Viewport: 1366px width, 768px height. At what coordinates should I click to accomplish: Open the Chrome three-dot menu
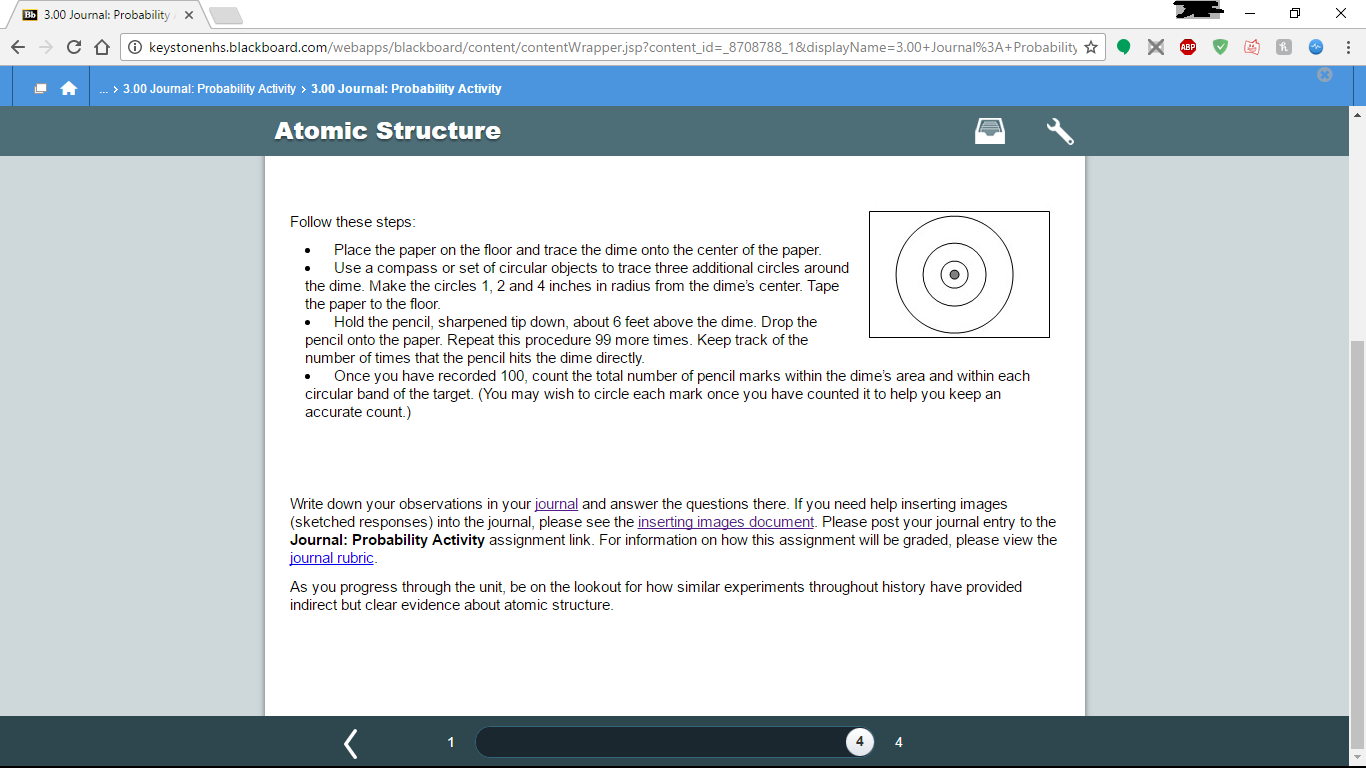coord(1347,47)
